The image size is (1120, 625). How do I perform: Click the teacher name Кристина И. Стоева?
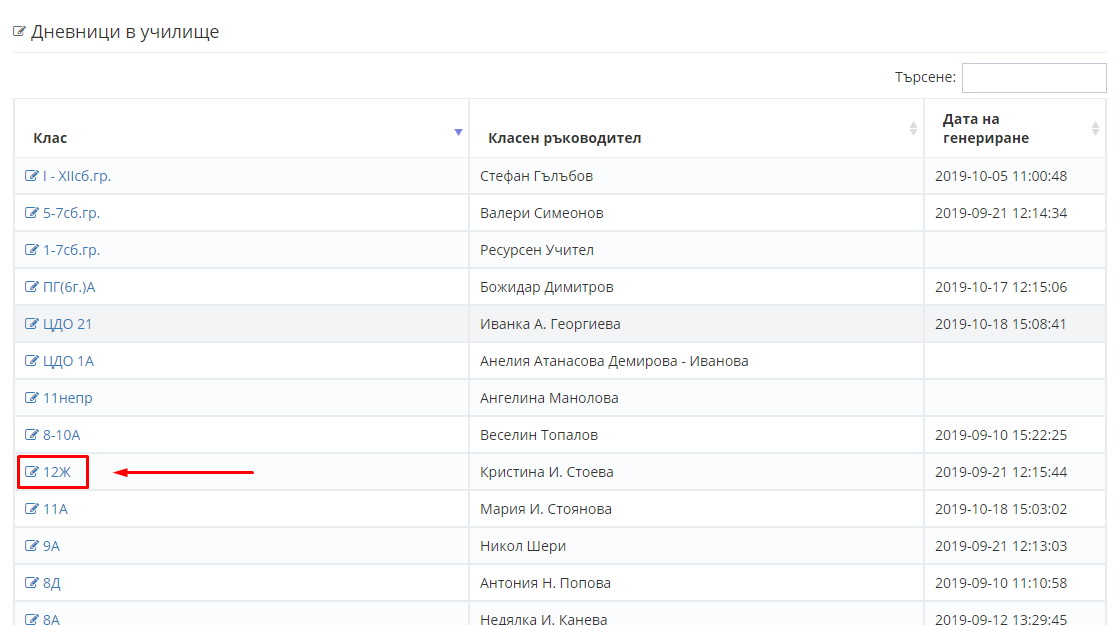click(546, 471)
